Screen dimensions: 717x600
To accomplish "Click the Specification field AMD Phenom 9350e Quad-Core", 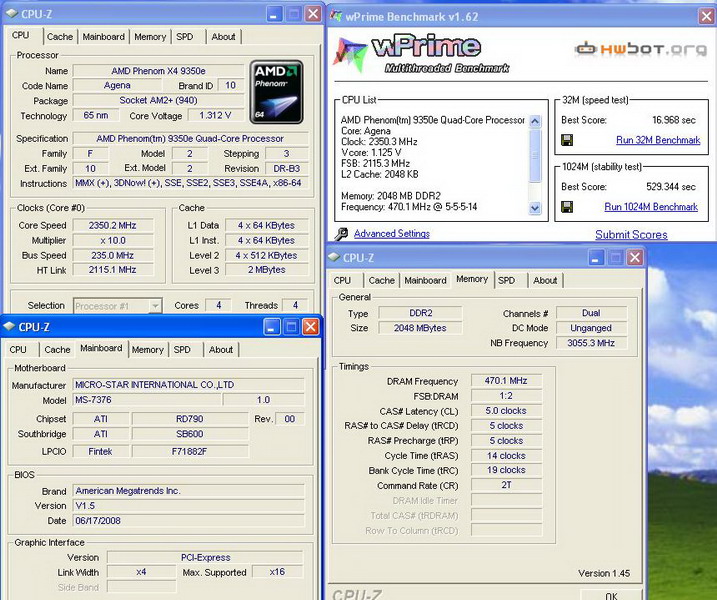I will (190, 138).
